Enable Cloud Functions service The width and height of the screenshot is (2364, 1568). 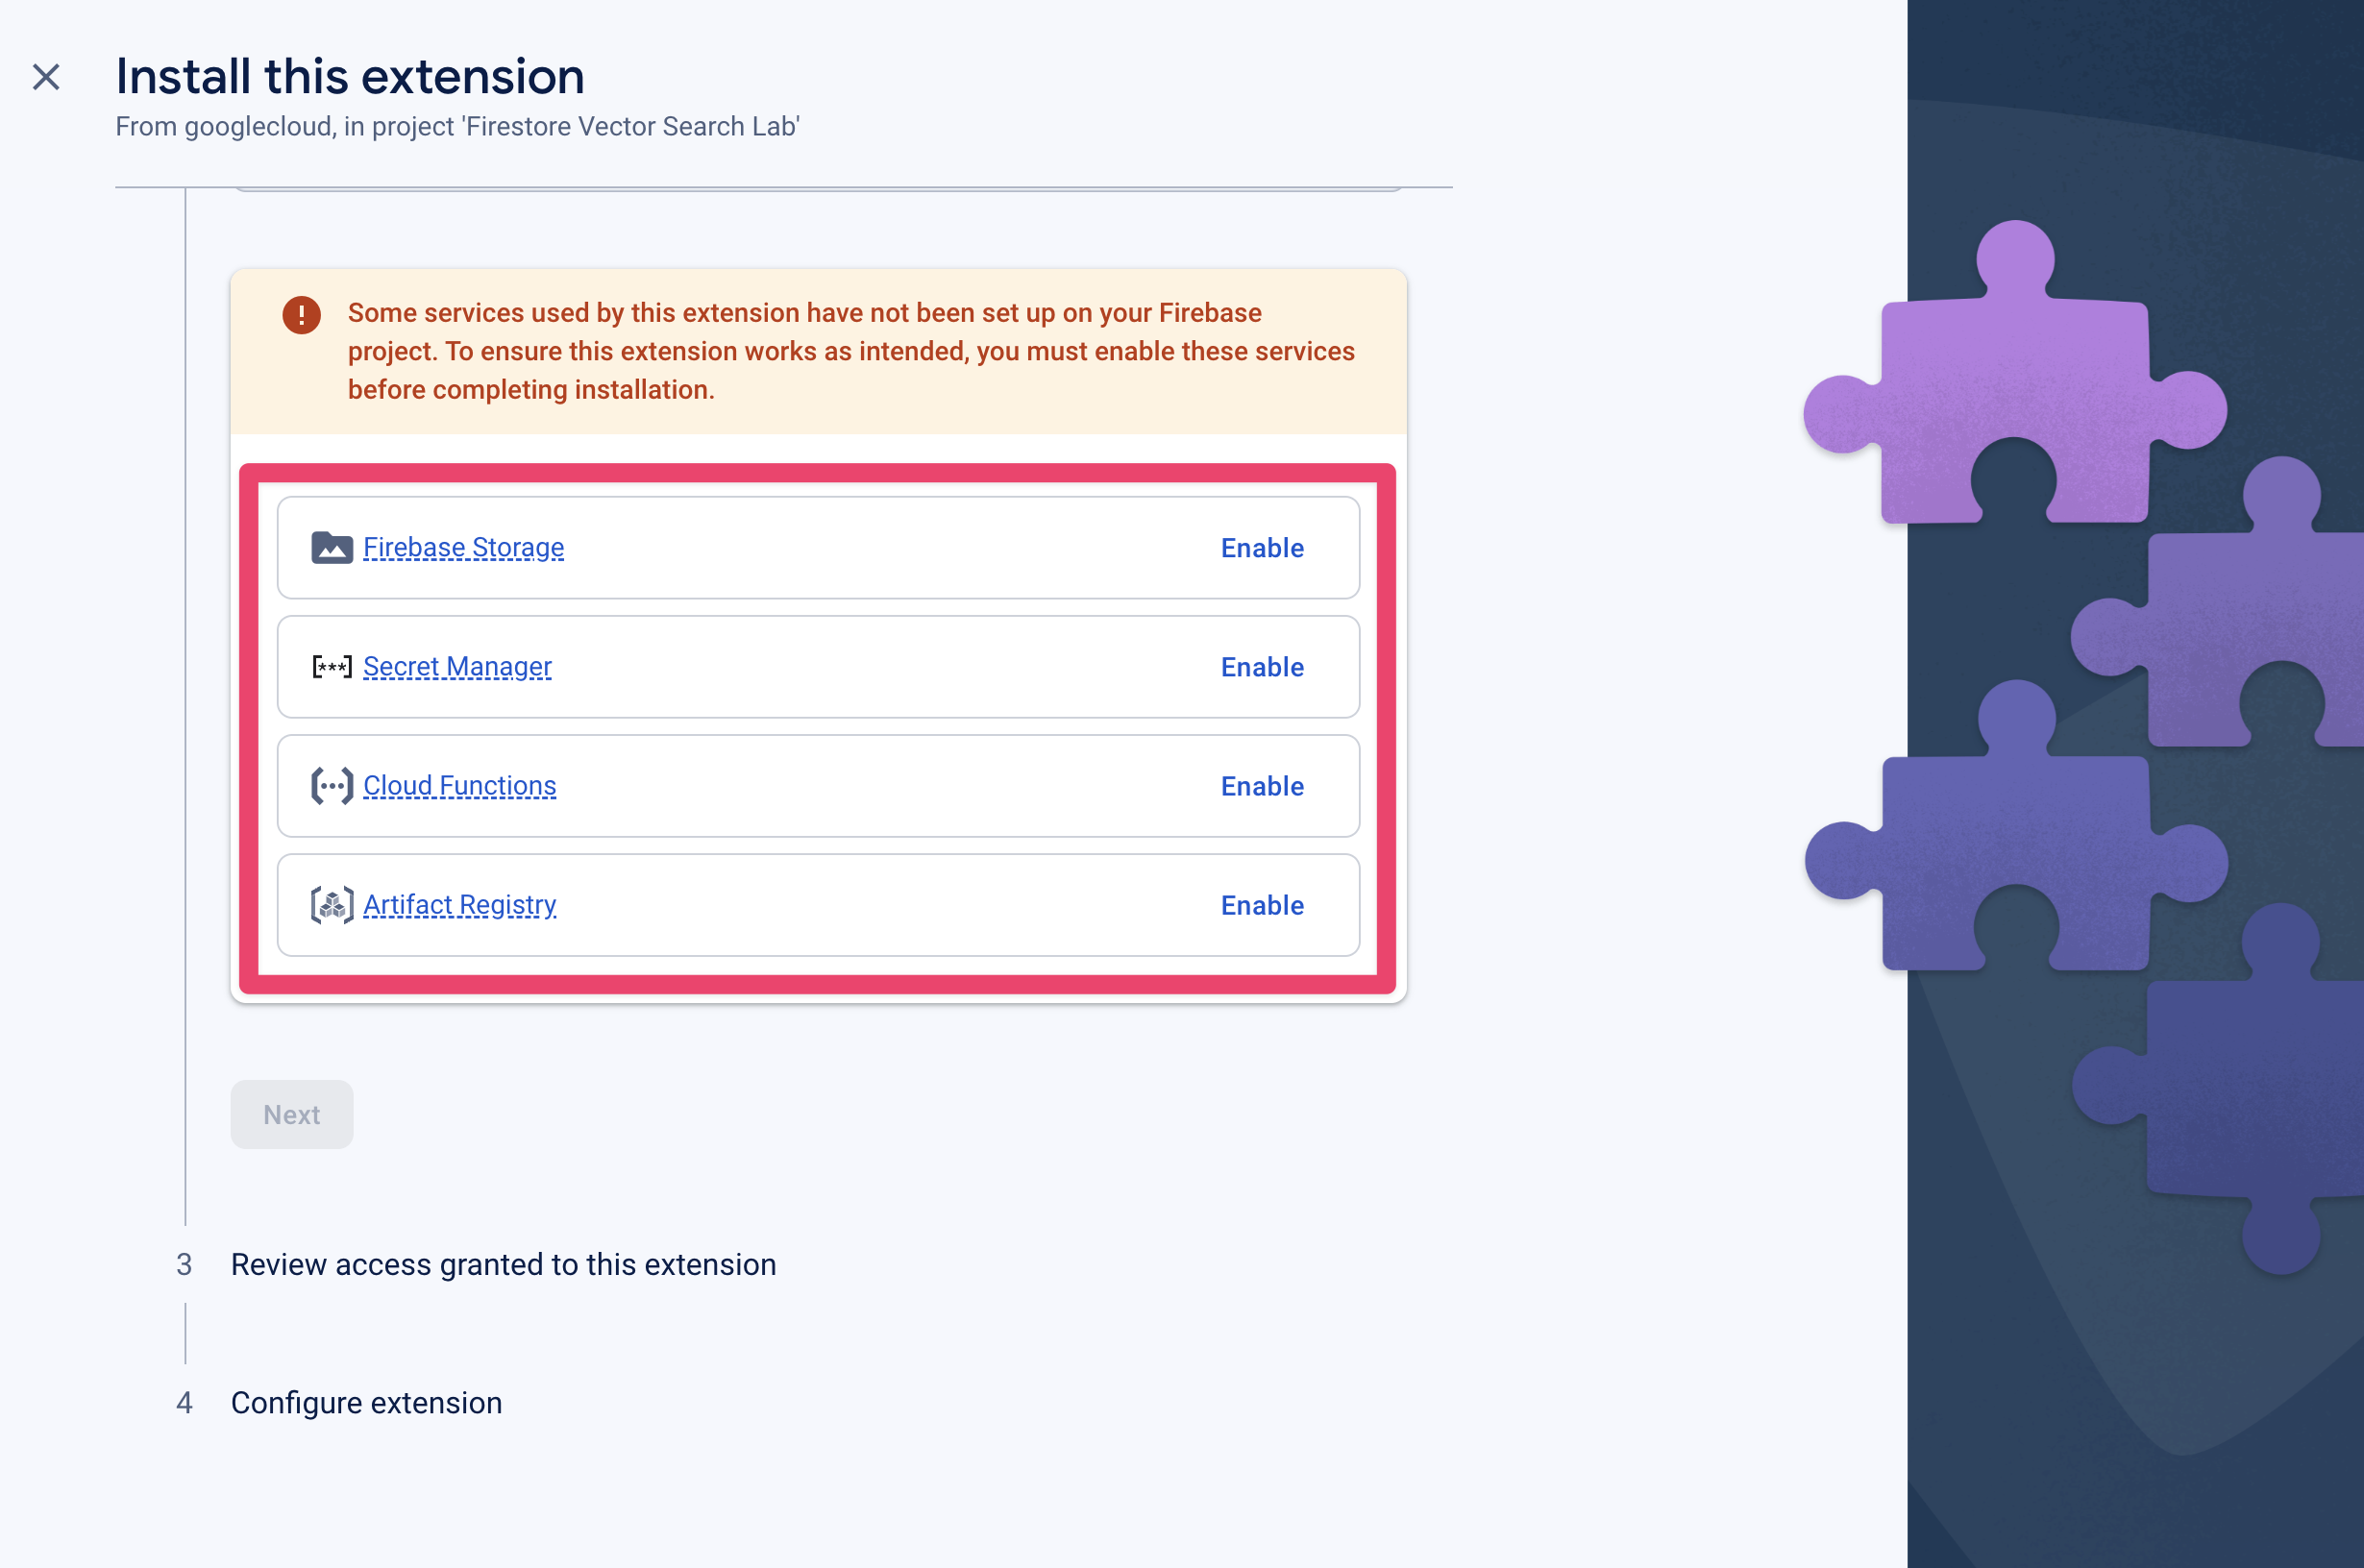pyautogui.click(x=1262, y=786)
